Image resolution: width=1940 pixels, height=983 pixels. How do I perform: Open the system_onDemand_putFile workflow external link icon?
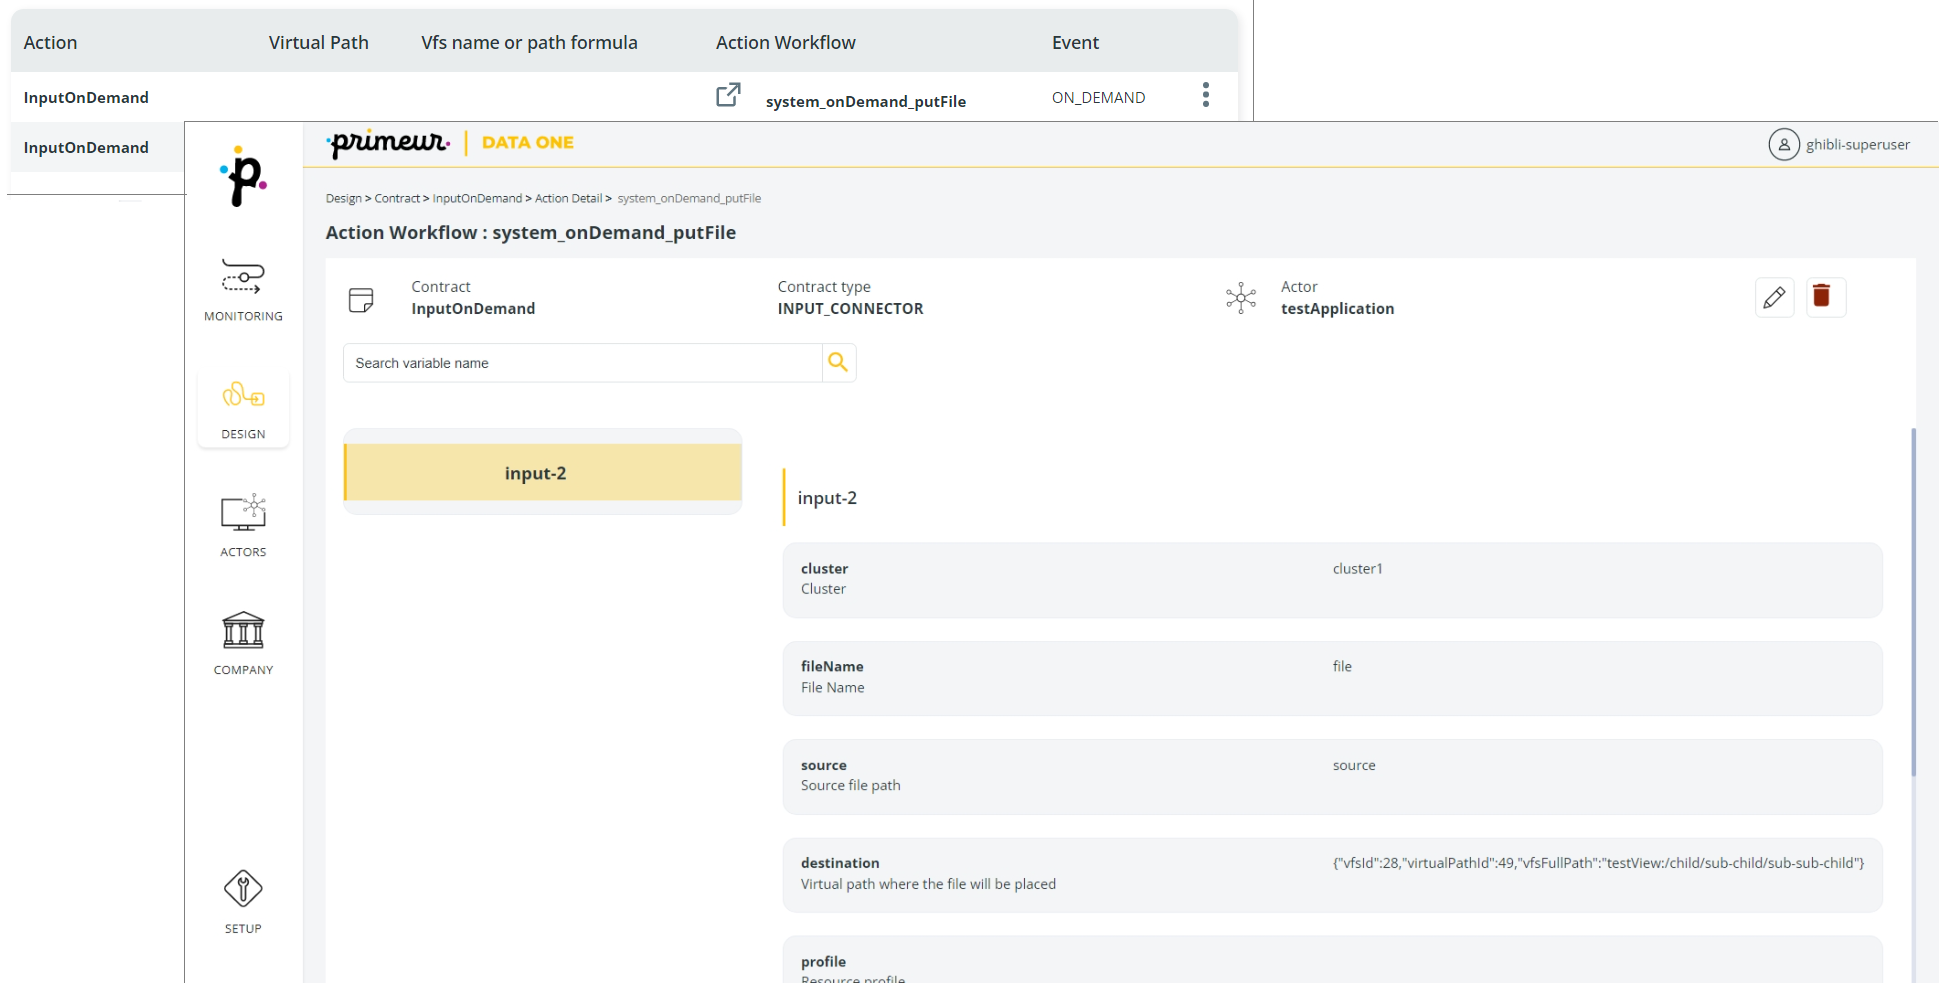(728, 95)
